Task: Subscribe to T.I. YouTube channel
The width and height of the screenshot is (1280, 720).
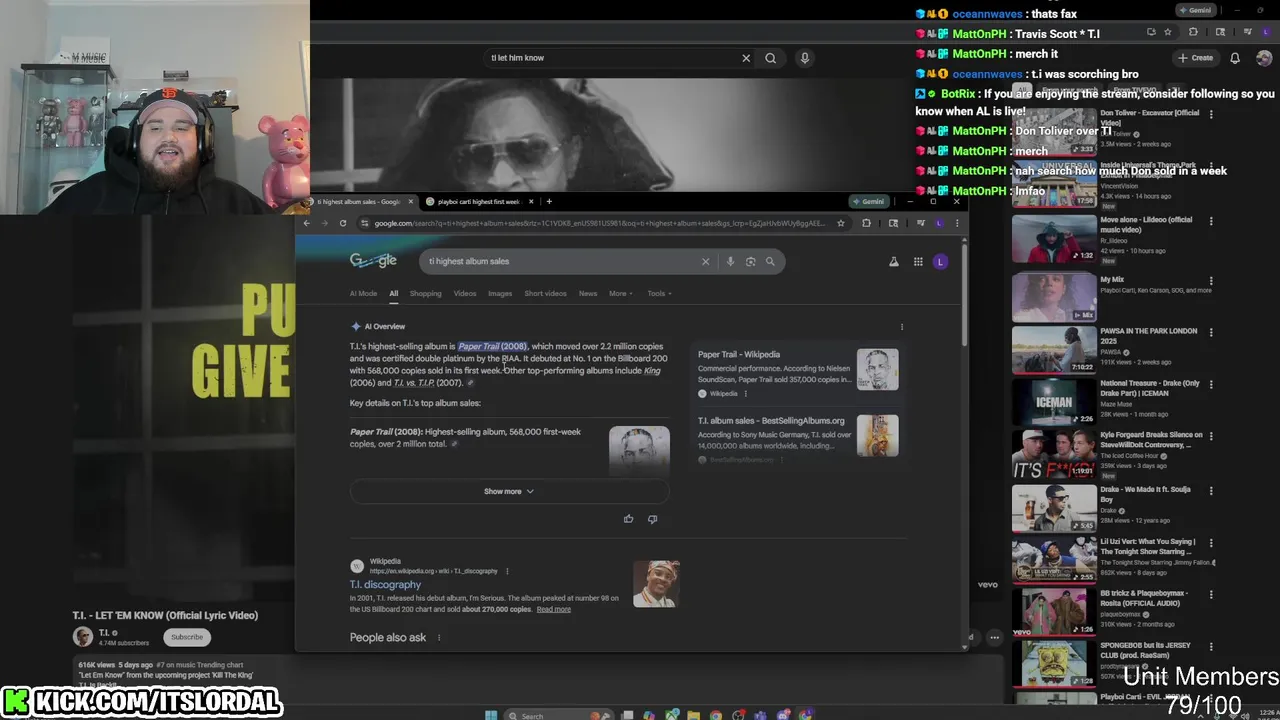Action: coord(187,637)
